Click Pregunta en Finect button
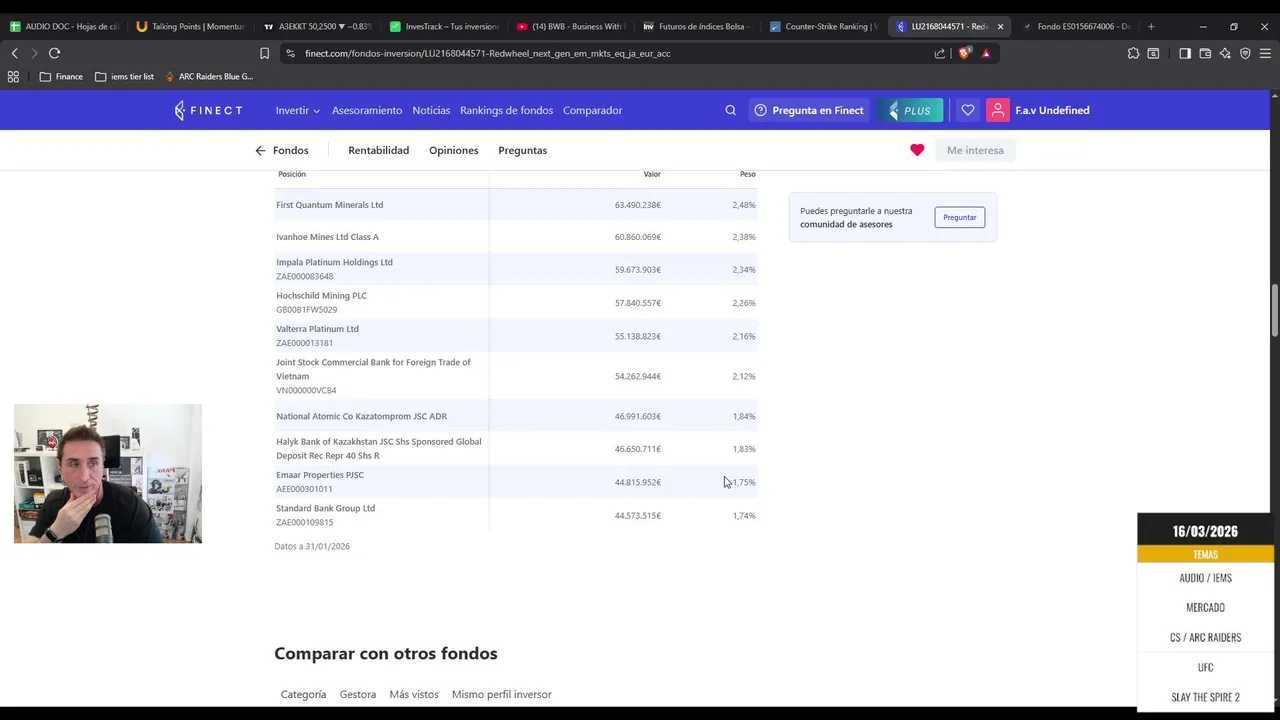1280x720 pixels. pos(808,110)
